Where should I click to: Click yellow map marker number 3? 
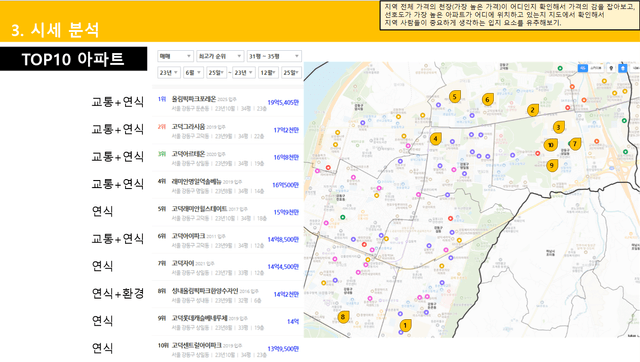559,127
